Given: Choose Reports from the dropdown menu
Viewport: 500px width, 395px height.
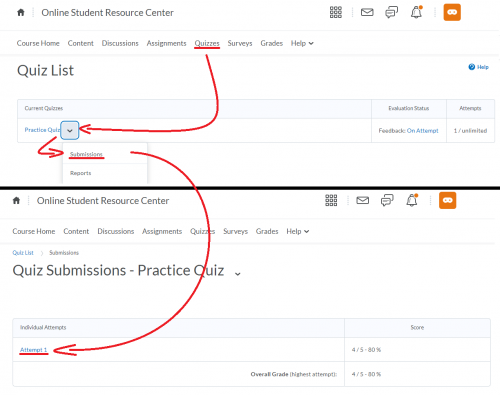Looking at the screenshot, I should [x=80, y=173].
